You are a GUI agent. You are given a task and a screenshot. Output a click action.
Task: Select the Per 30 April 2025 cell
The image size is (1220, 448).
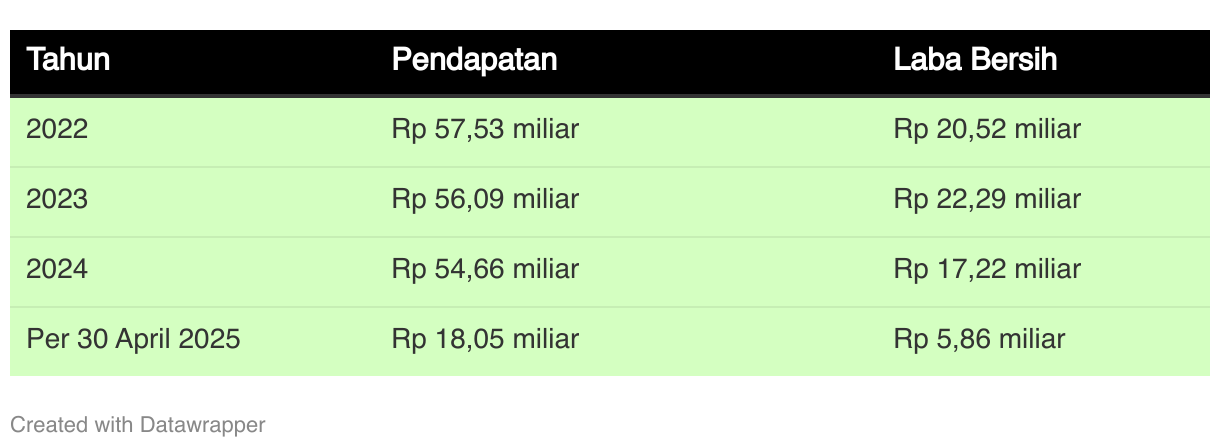coord(134,339)
